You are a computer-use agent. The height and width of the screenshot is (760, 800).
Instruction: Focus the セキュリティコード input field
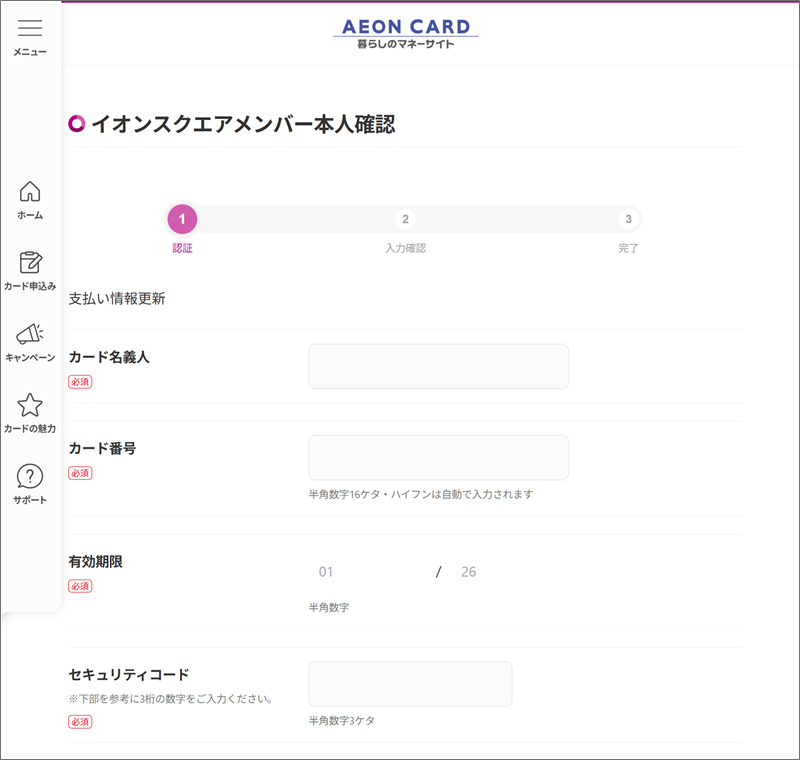(410, 684)
